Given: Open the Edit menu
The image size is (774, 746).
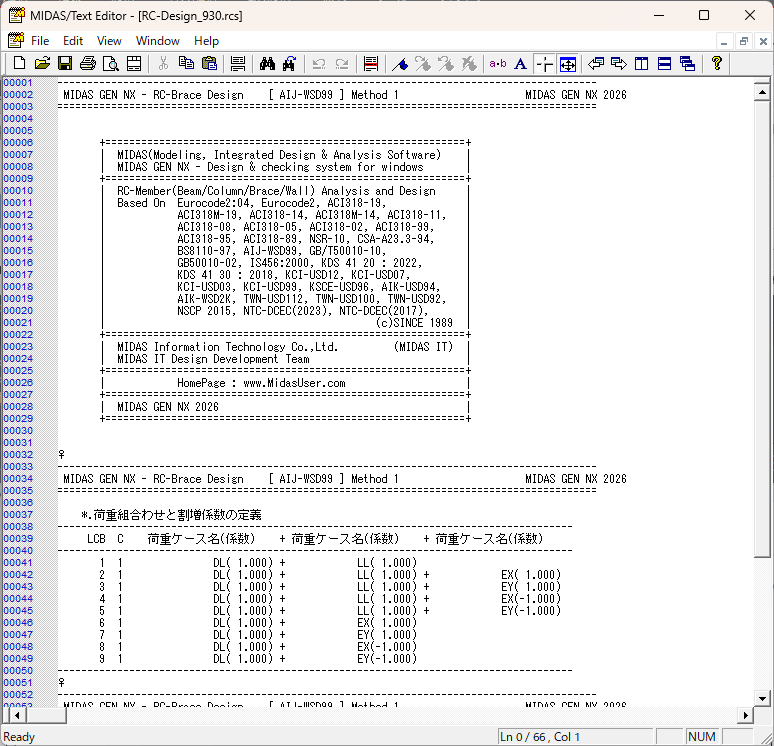Looking at the screenshot, I should click(x=73, y=41).
